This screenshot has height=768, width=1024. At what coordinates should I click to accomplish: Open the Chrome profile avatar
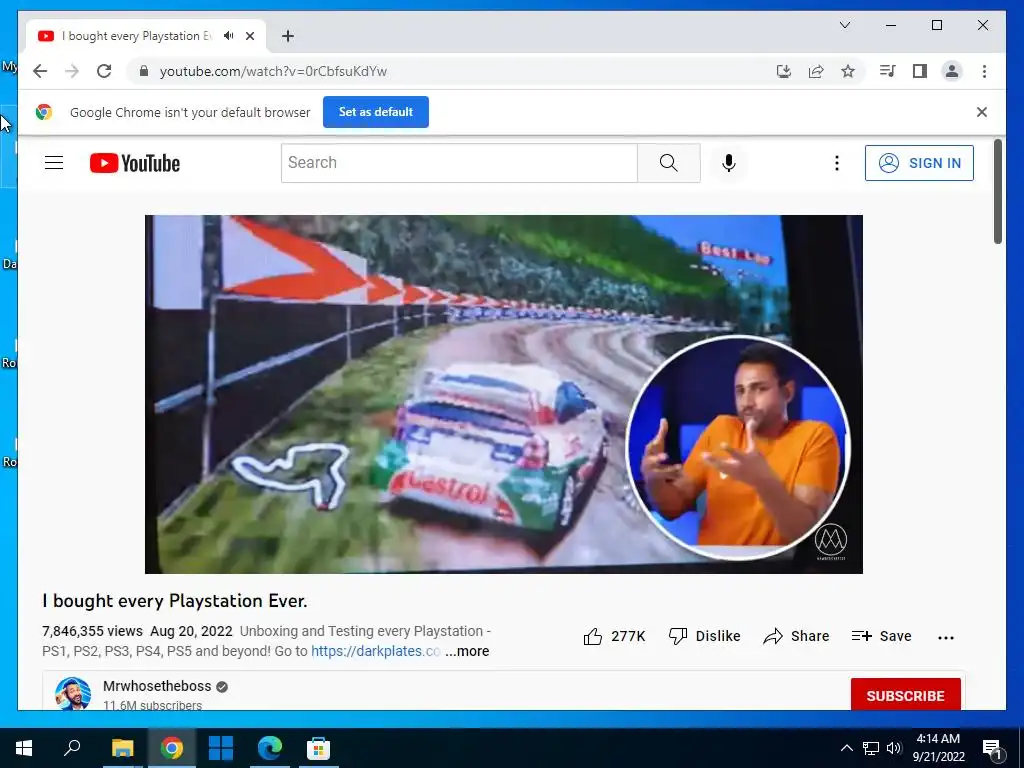pos(952,71)
